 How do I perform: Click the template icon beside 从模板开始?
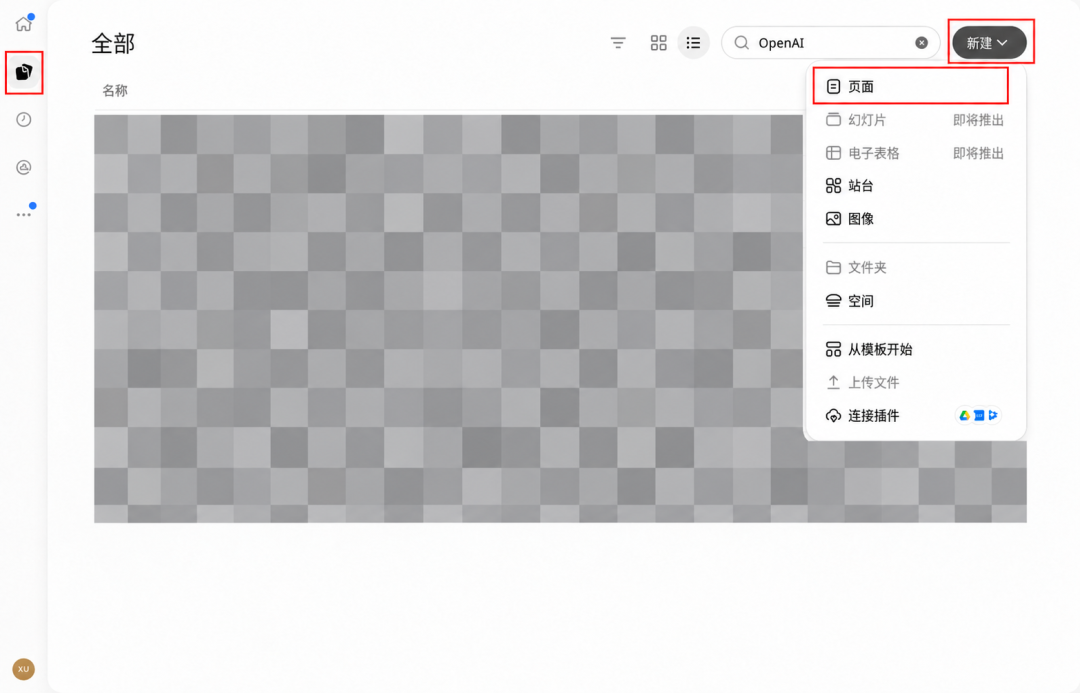coord(833,349)
